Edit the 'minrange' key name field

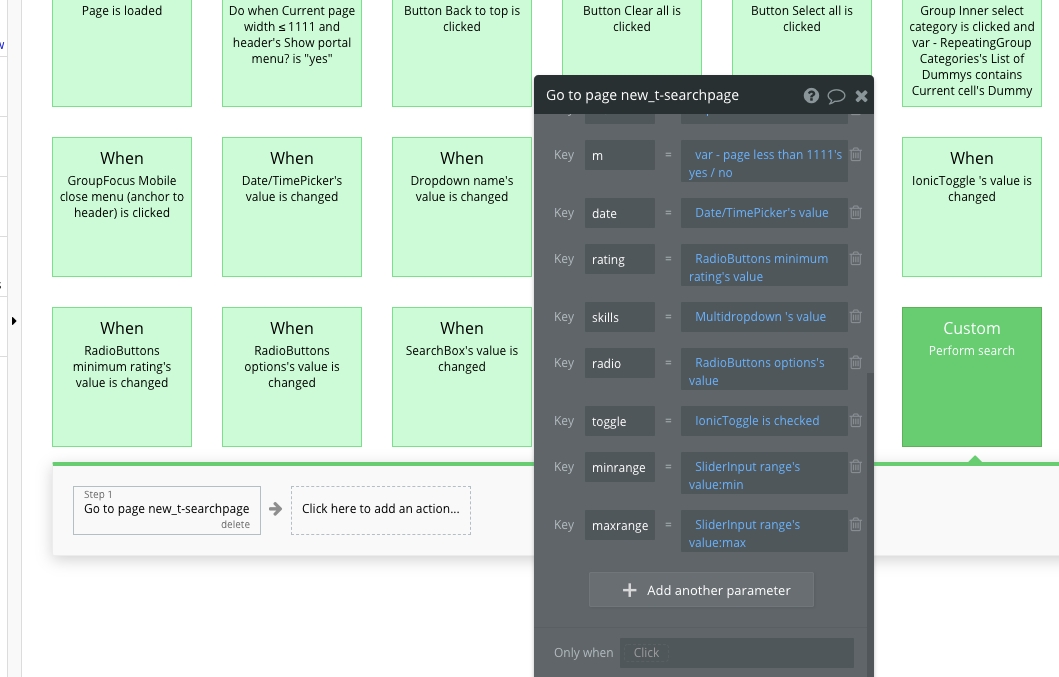click(x=620, y=467)
